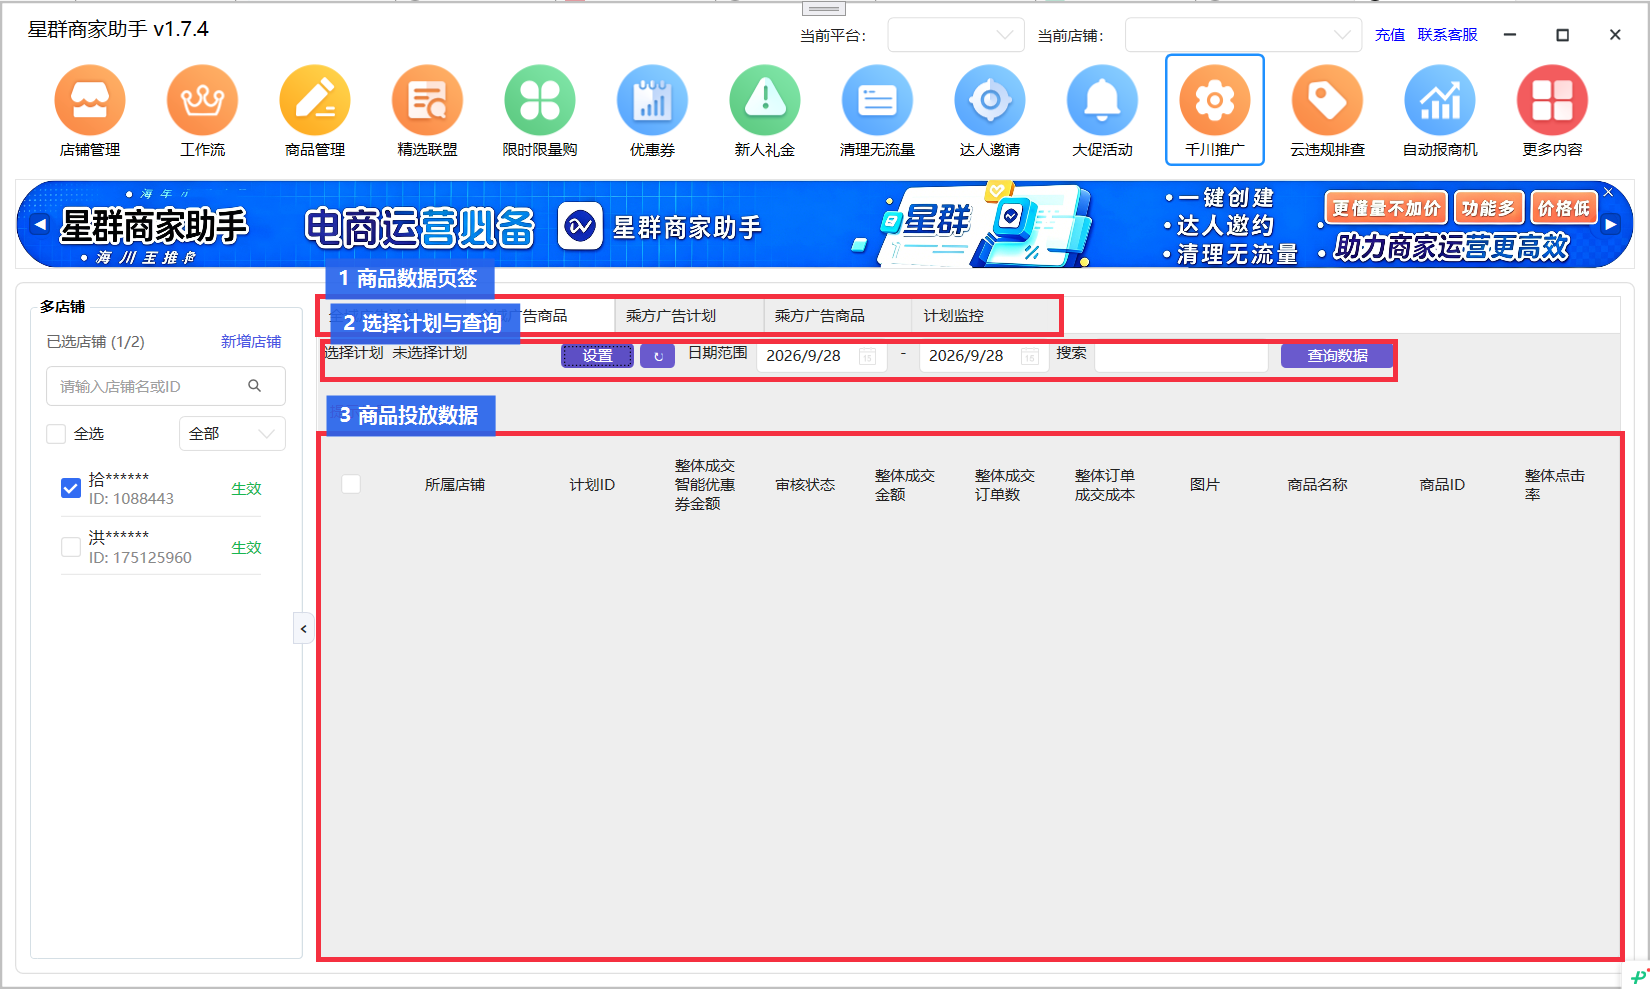
Task: Open the 清理无流量 icon
Action: click(877, 100)
